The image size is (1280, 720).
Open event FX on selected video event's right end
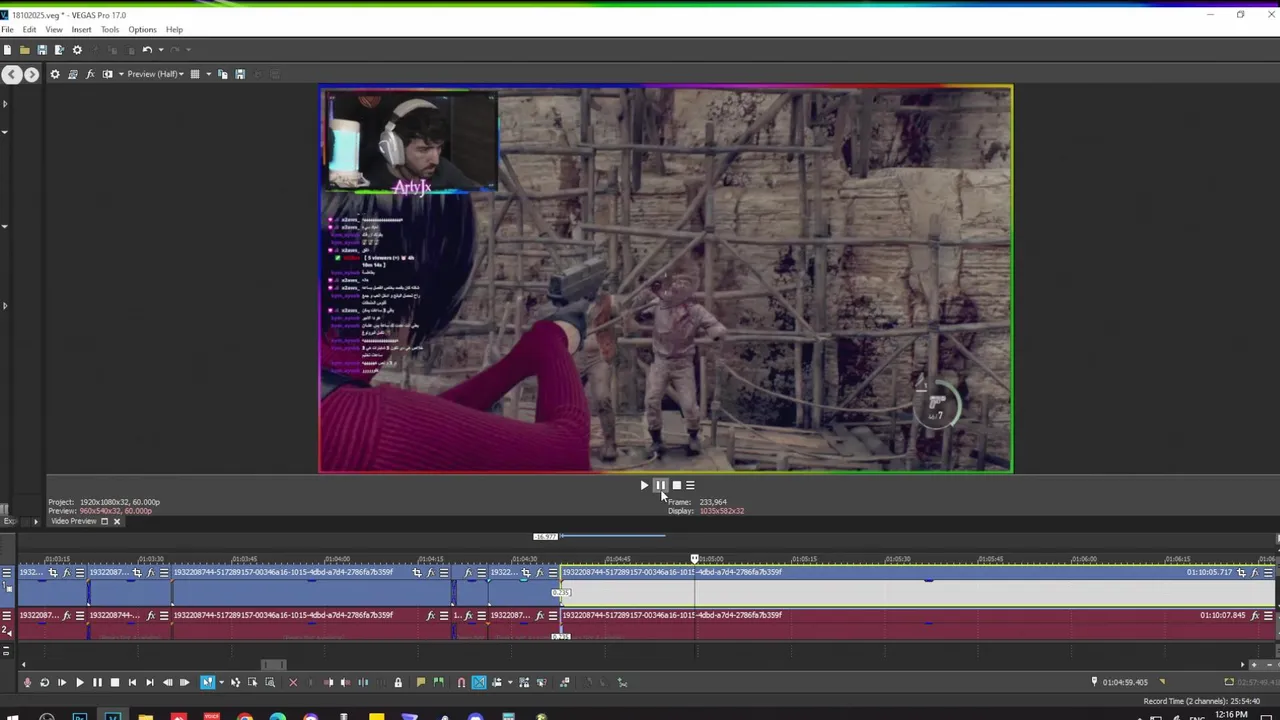1254,572
